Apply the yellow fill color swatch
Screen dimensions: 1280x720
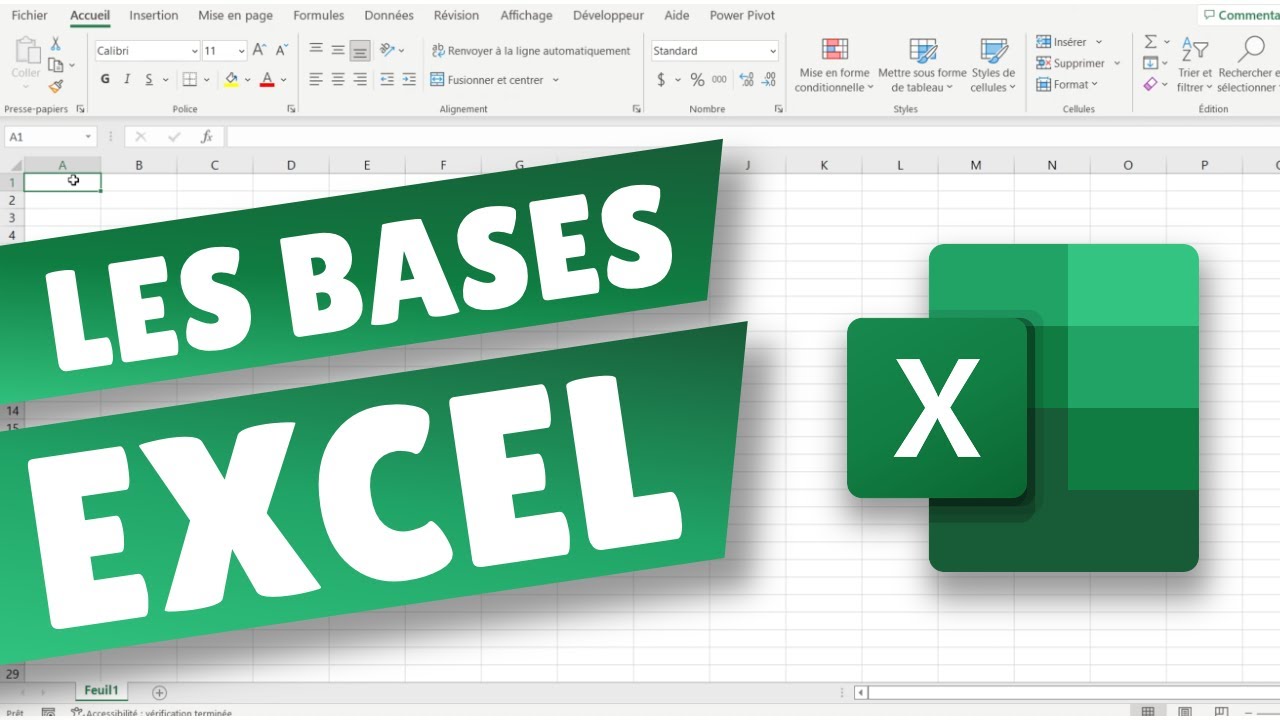[232, 80]
